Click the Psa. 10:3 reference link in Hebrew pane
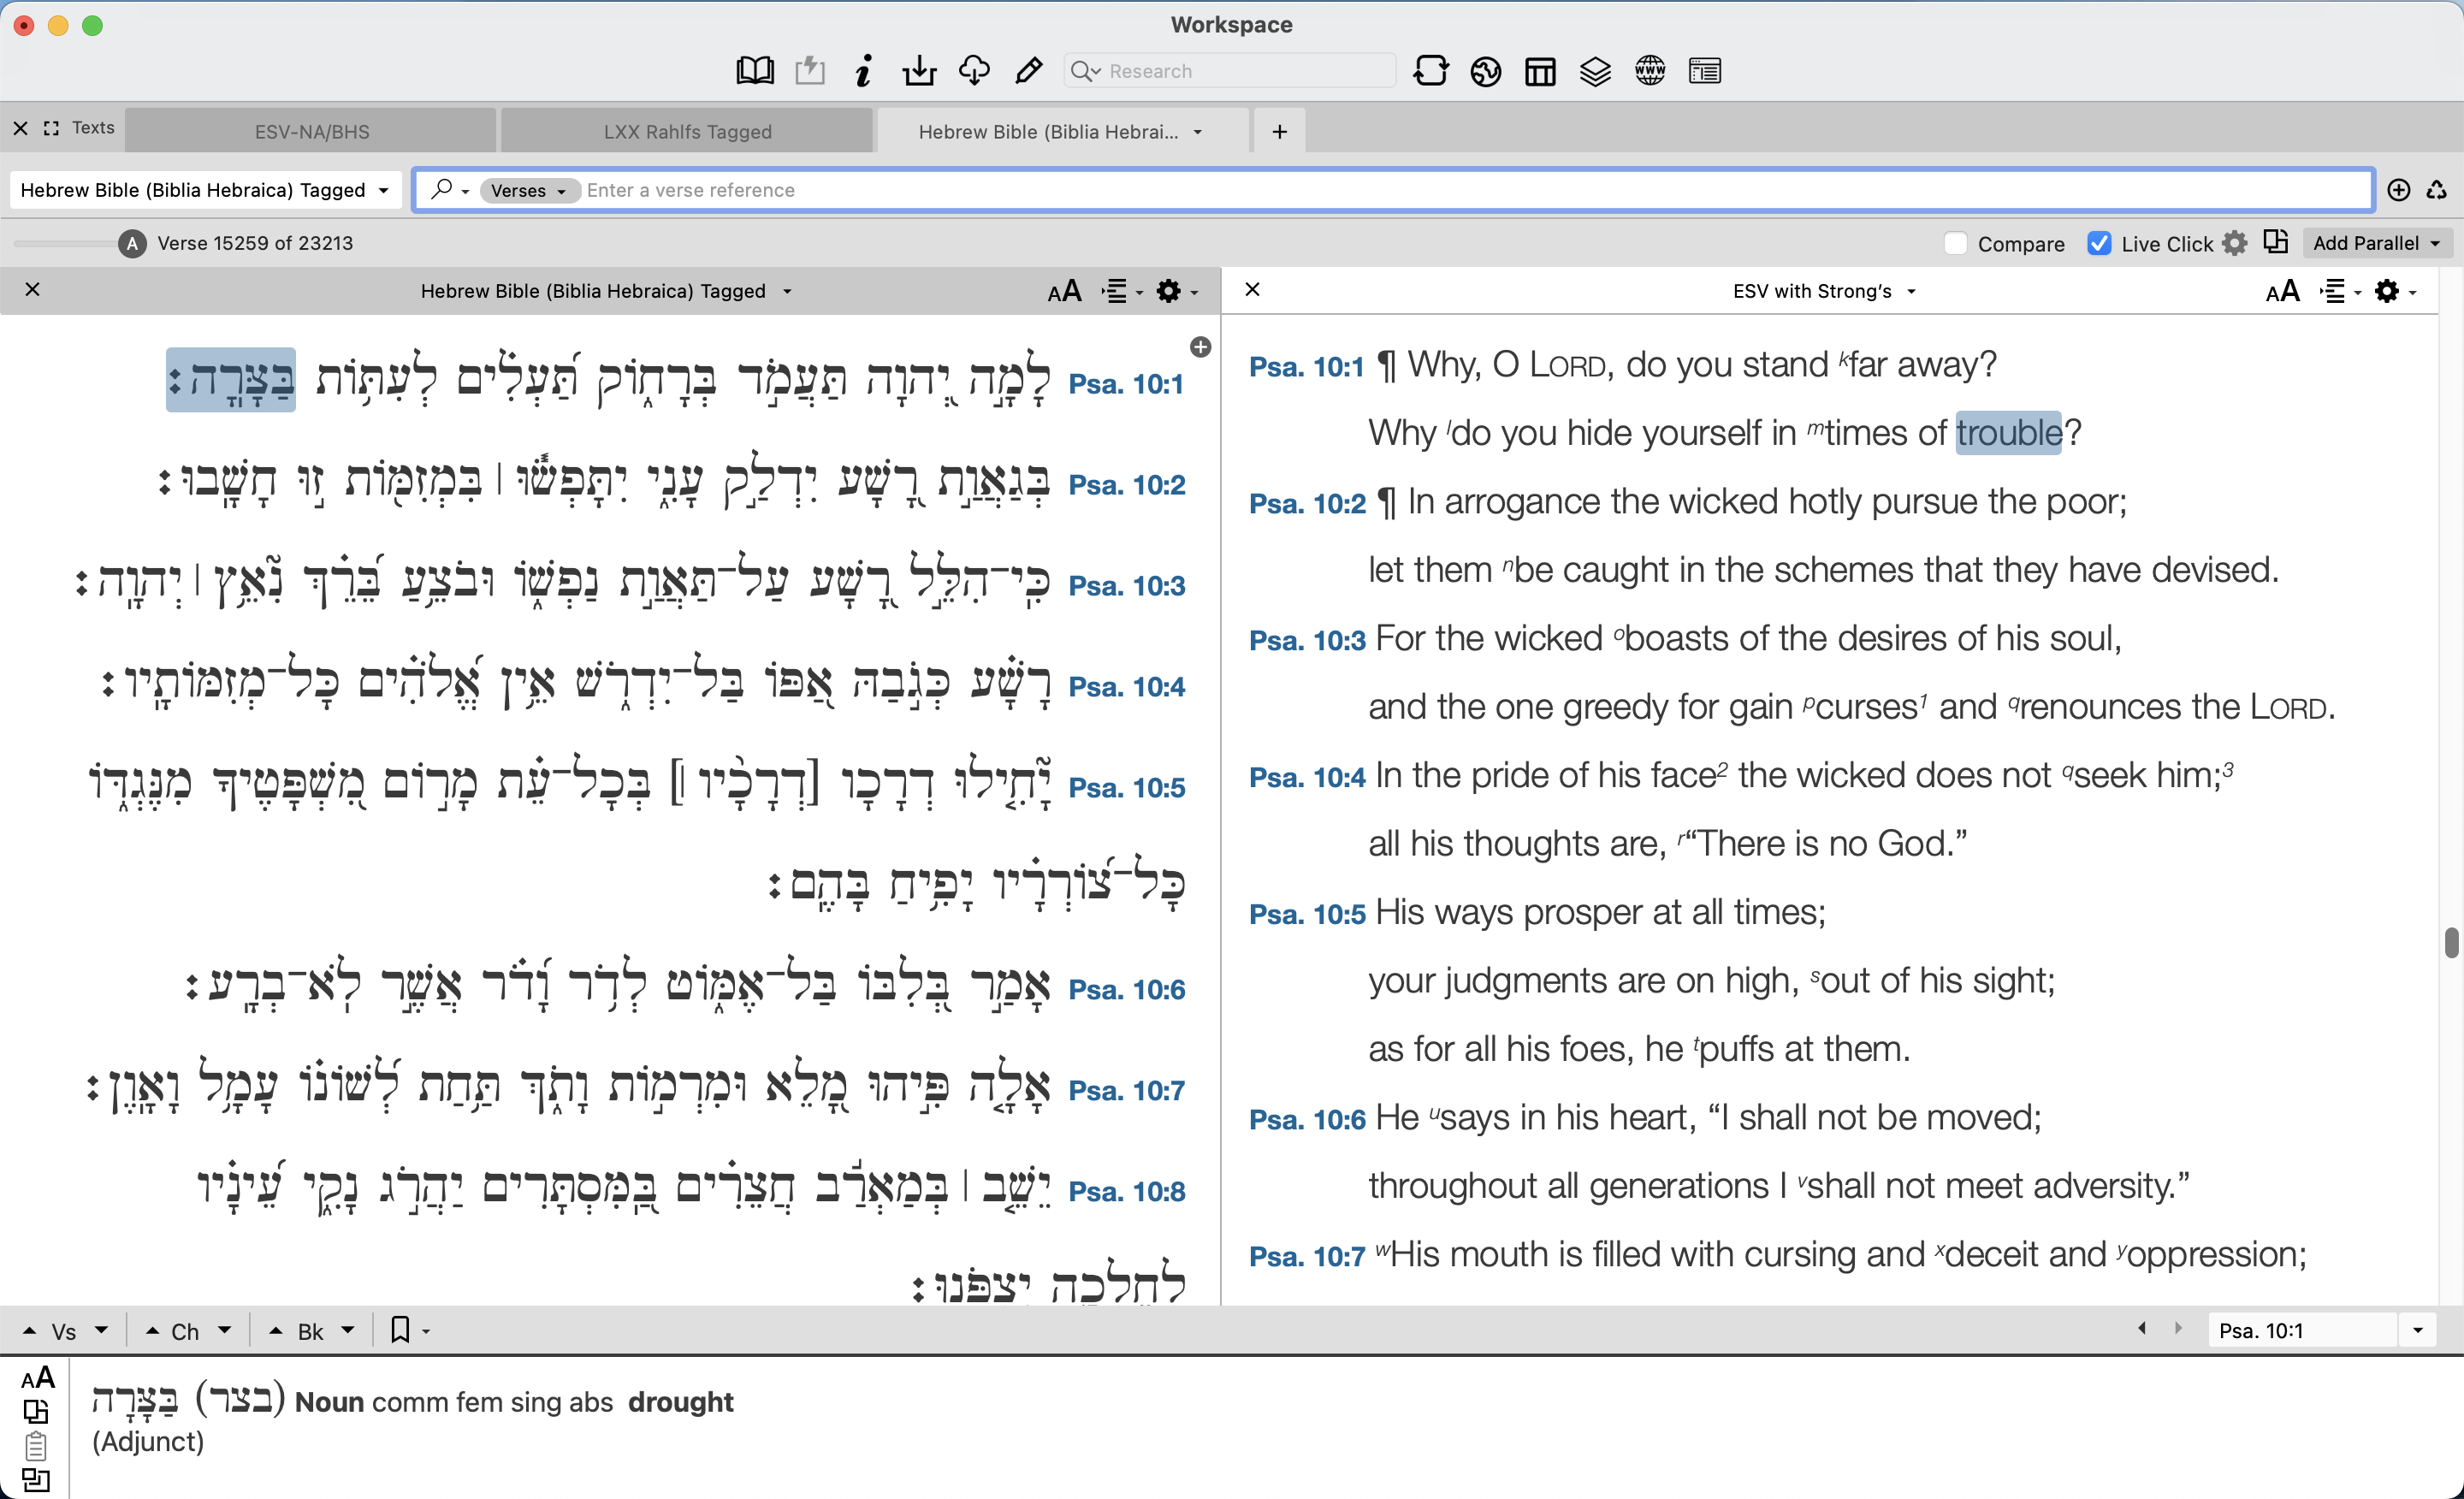Screen dimensions: 2464x1499 pos(1126,586)
